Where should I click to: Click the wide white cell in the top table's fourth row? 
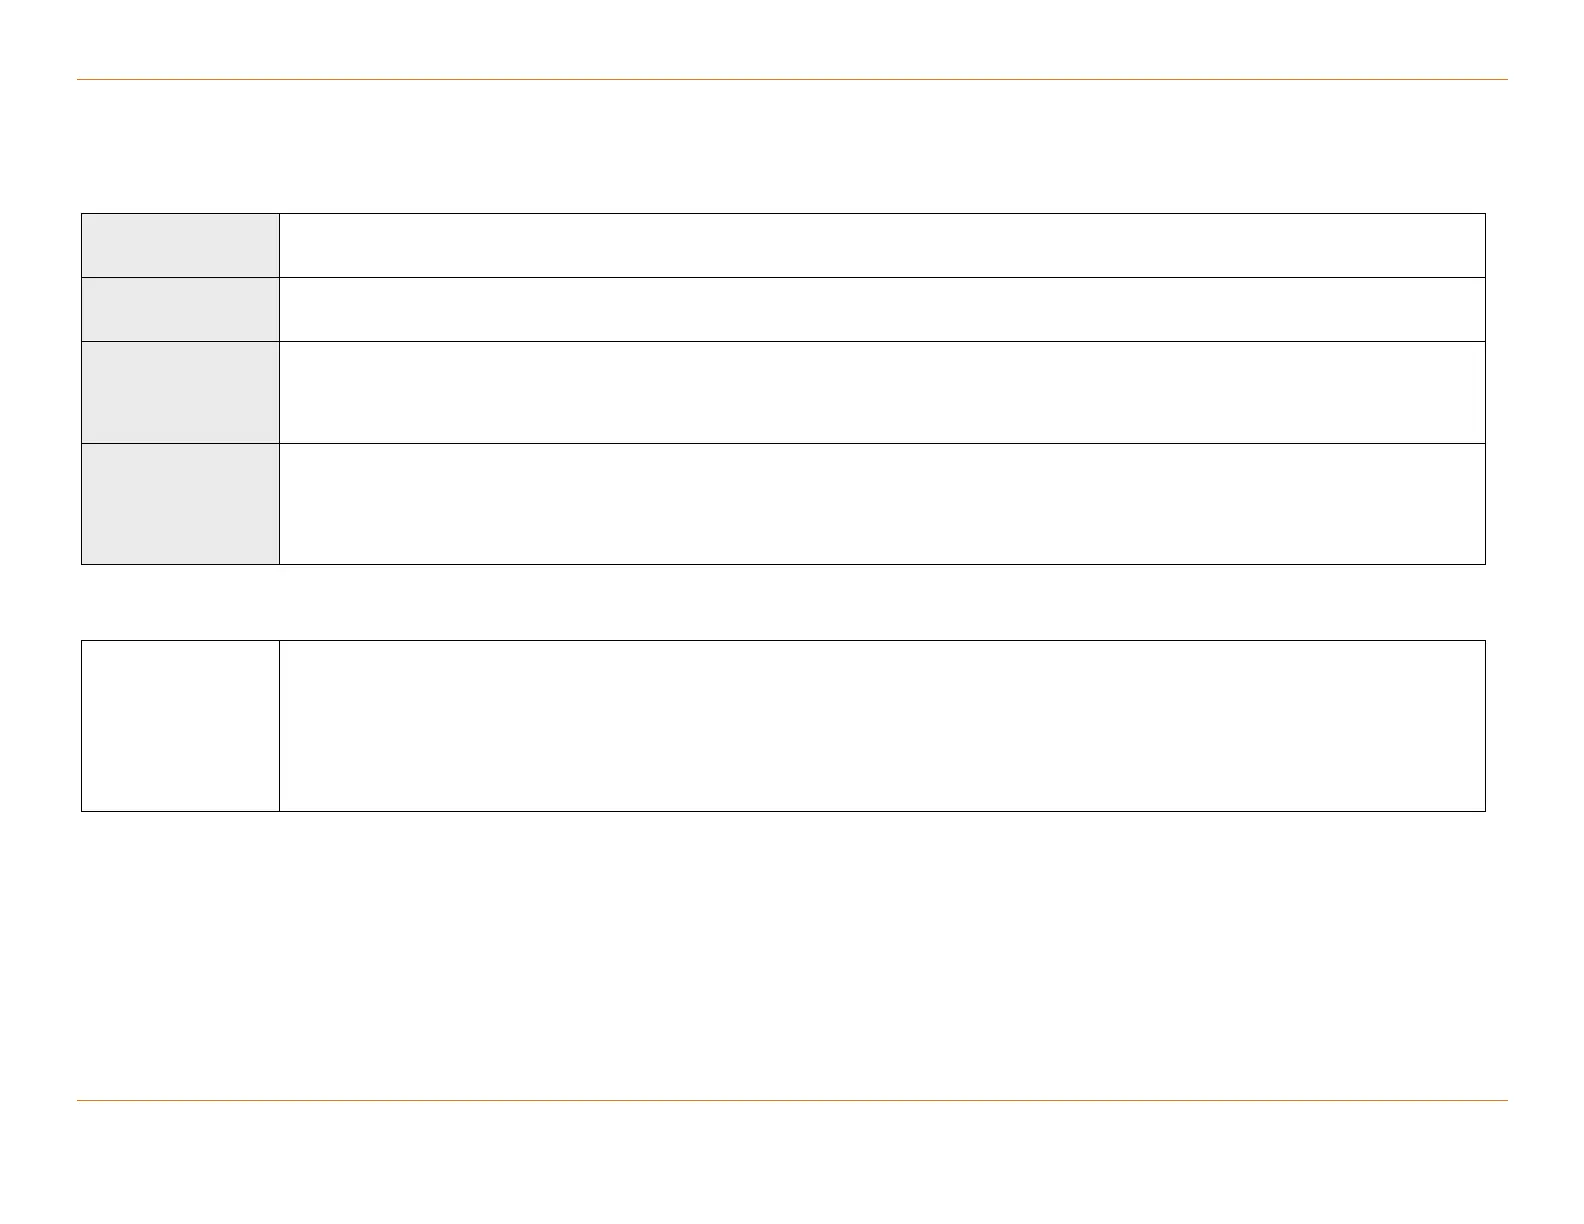pyautogui.click(x=882, y=504)
